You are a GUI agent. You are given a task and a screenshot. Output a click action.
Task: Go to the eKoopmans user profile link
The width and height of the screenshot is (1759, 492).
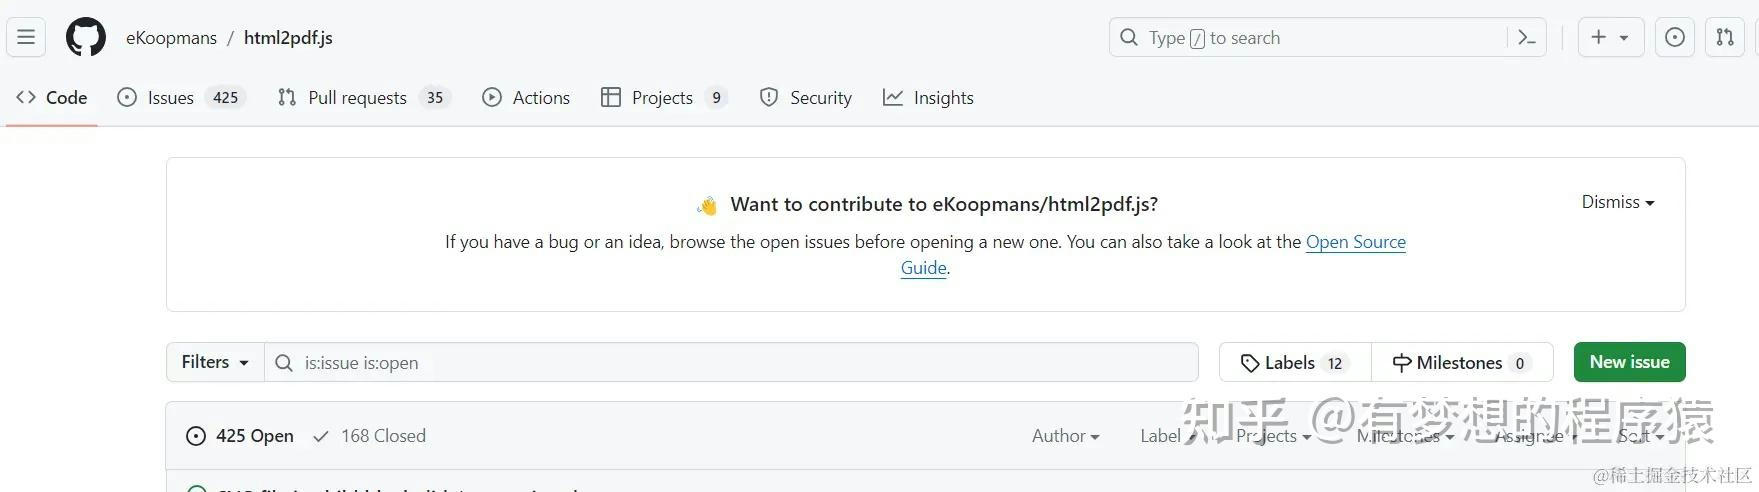coord(171,38)
